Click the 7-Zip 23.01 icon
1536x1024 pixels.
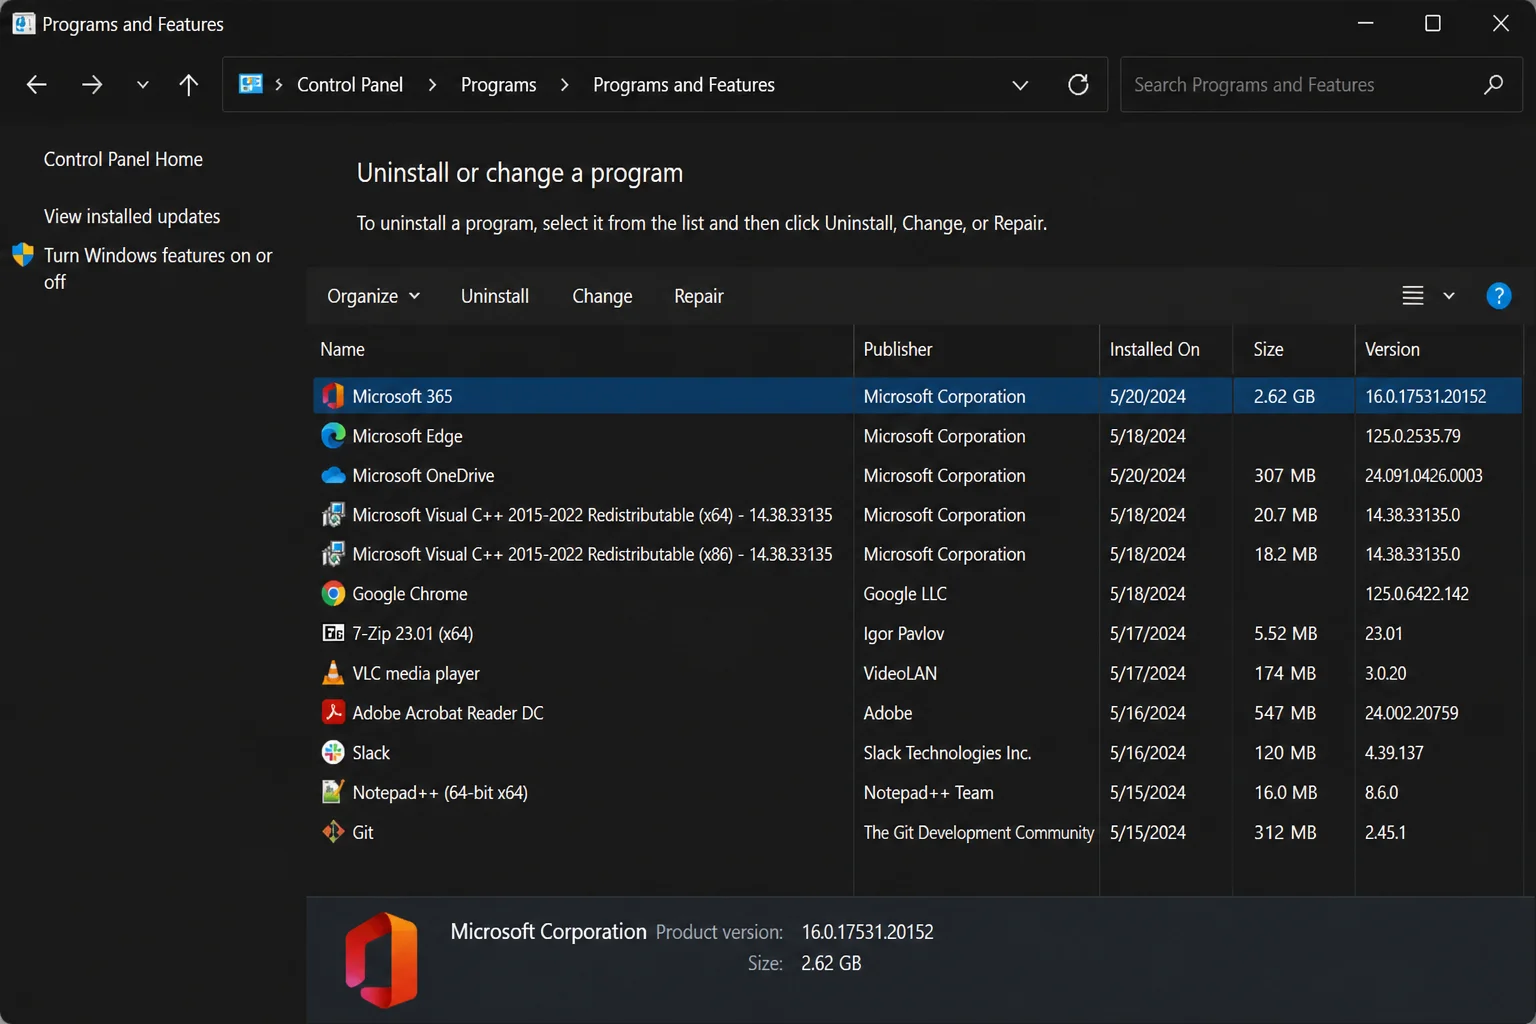333,633
